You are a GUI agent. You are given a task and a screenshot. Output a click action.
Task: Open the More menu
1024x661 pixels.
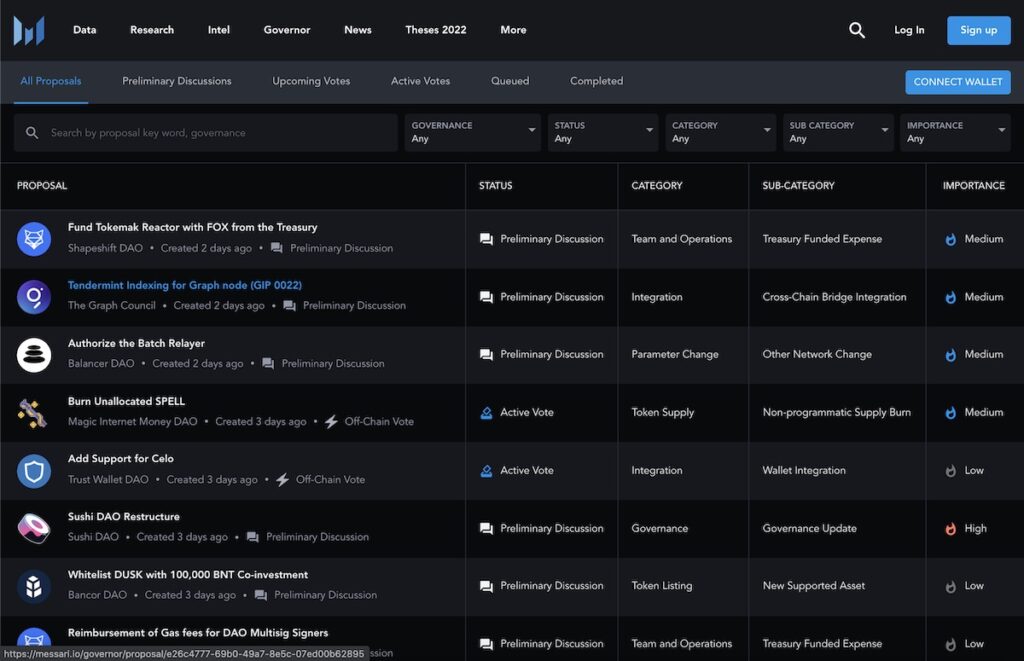point(513,30)
